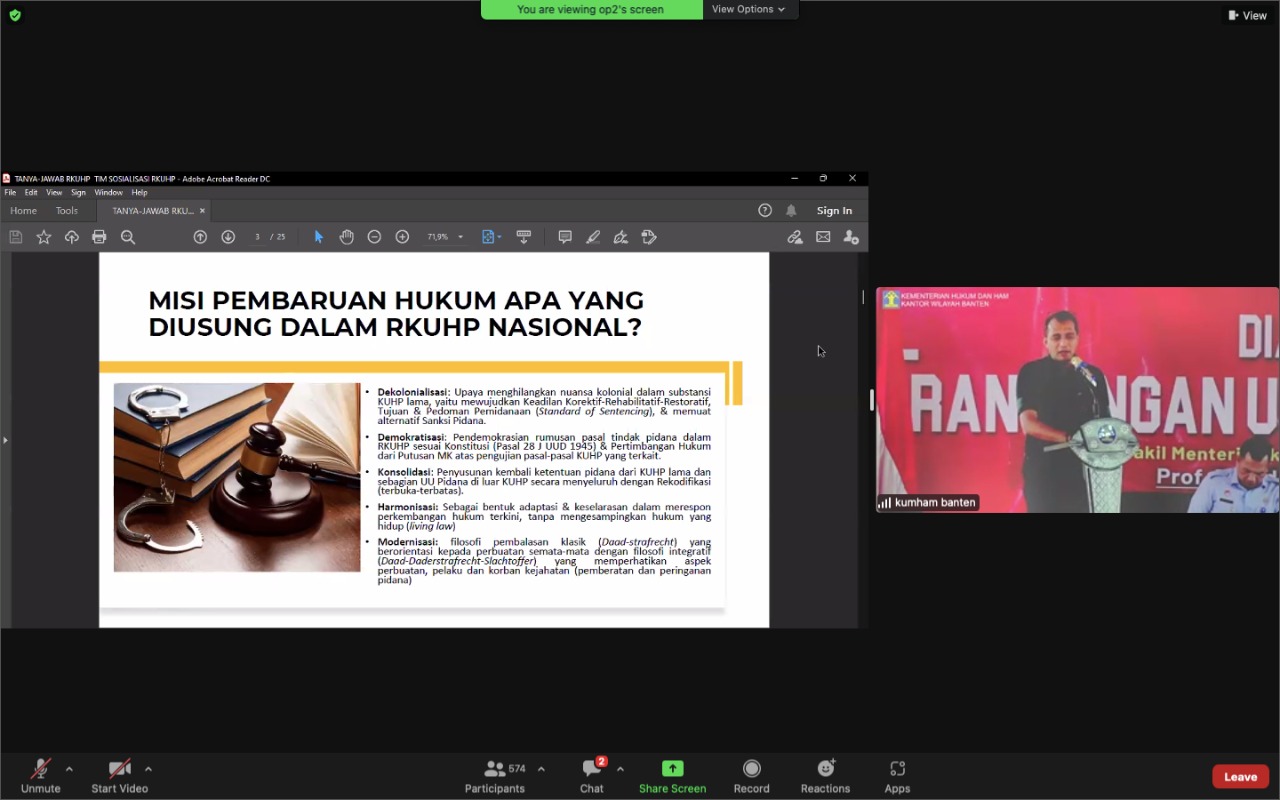
Task: Open the Tools tab in Acrobat
Action: pos(67,211)
